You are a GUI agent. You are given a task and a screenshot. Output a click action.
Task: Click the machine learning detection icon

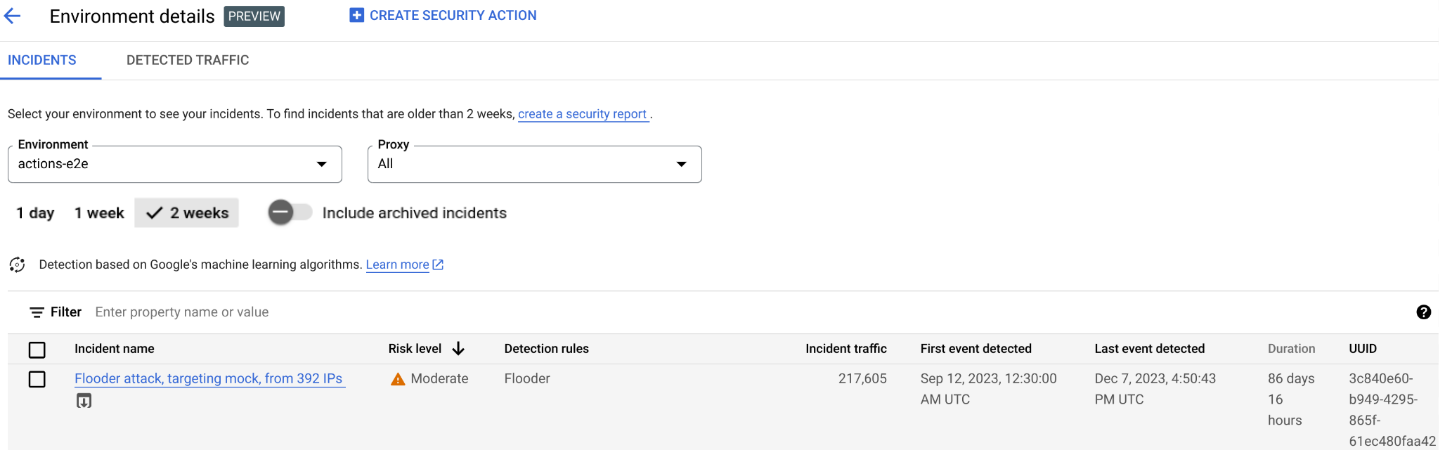17,265
